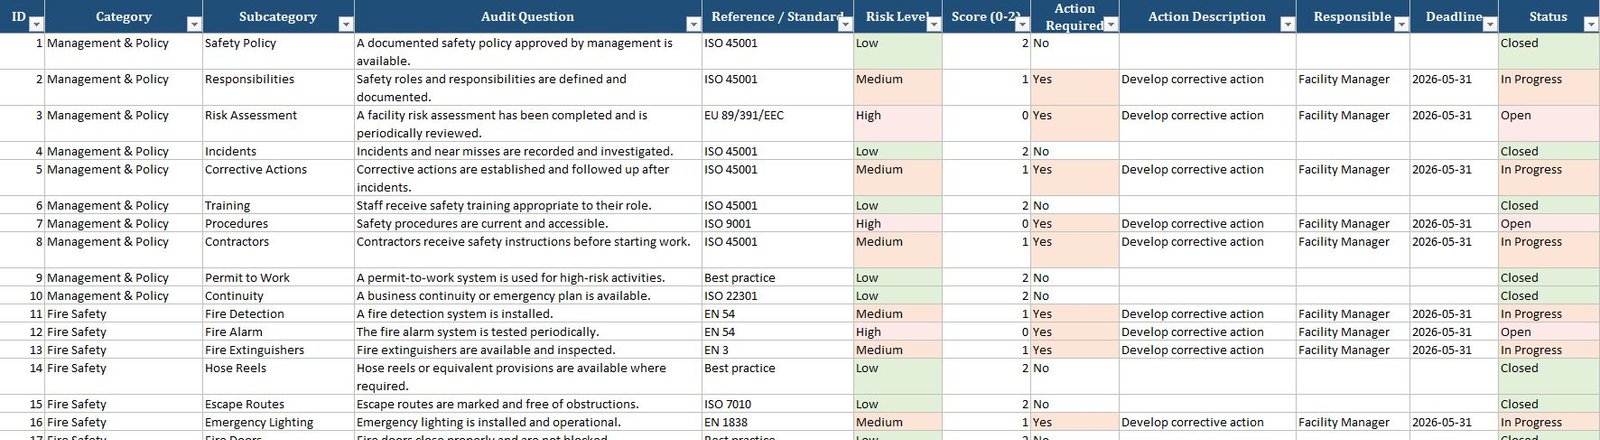Open the Category column filter dropdown
Screen dimensions: 1600x440
pyautogui.click(x=194, y=24)
